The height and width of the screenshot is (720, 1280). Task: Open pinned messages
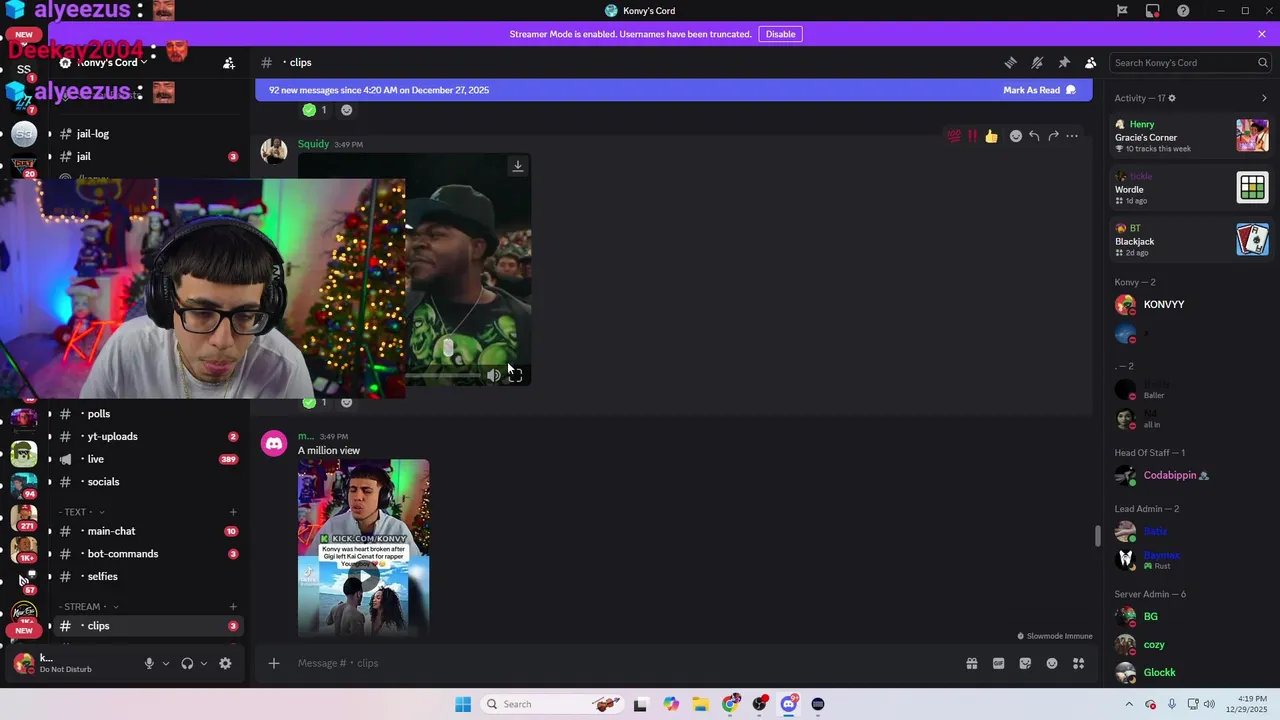click(1064, 62)
